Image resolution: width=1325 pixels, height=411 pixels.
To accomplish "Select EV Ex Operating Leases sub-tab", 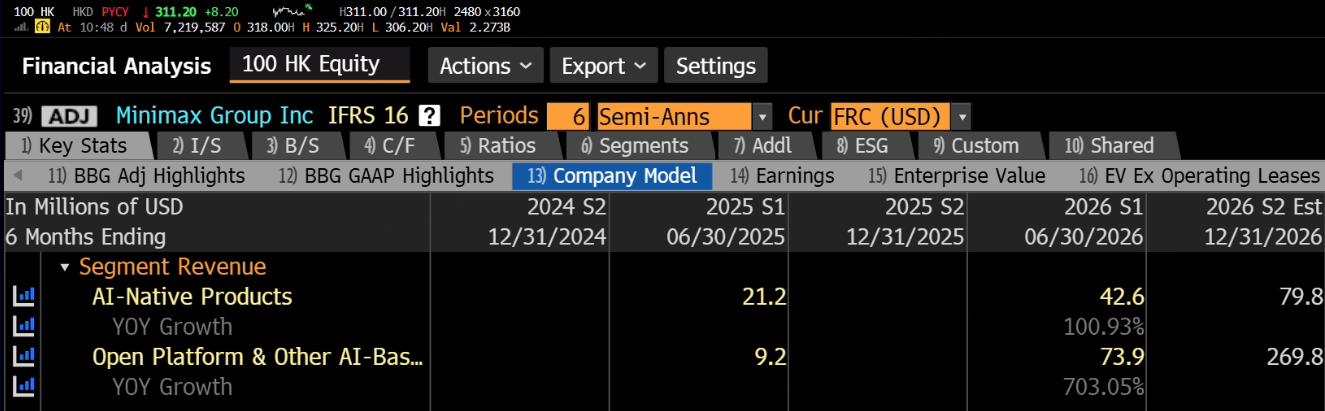I will coord(1200,176).
